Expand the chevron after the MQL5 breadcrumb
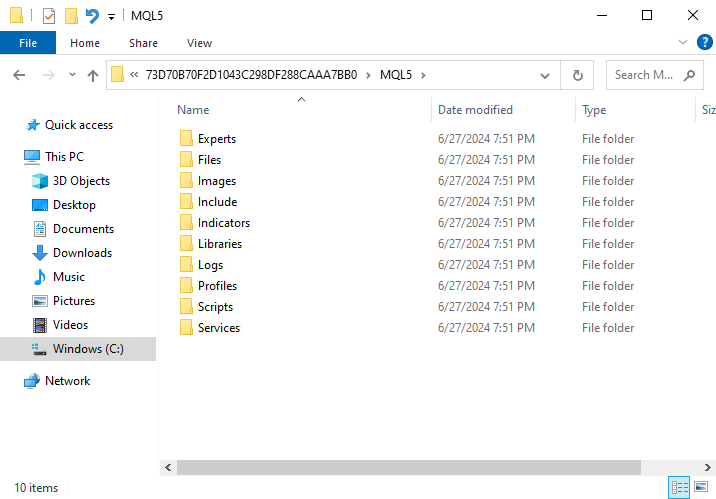Image resolution: width=716 pixels, height=499 pixels. tap(423, 75)
